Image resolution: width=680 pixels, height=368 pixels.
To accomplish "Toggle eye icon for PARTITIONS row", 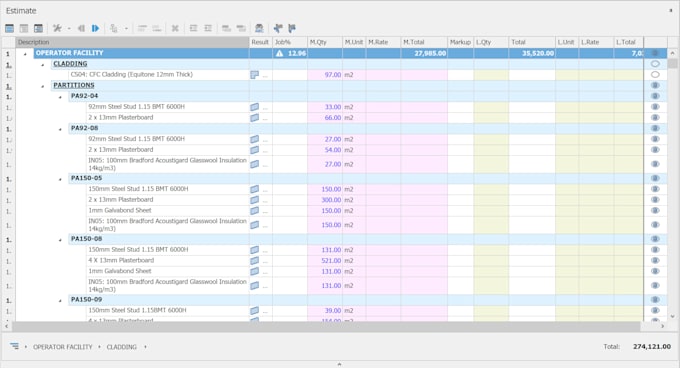I will 655,85.
